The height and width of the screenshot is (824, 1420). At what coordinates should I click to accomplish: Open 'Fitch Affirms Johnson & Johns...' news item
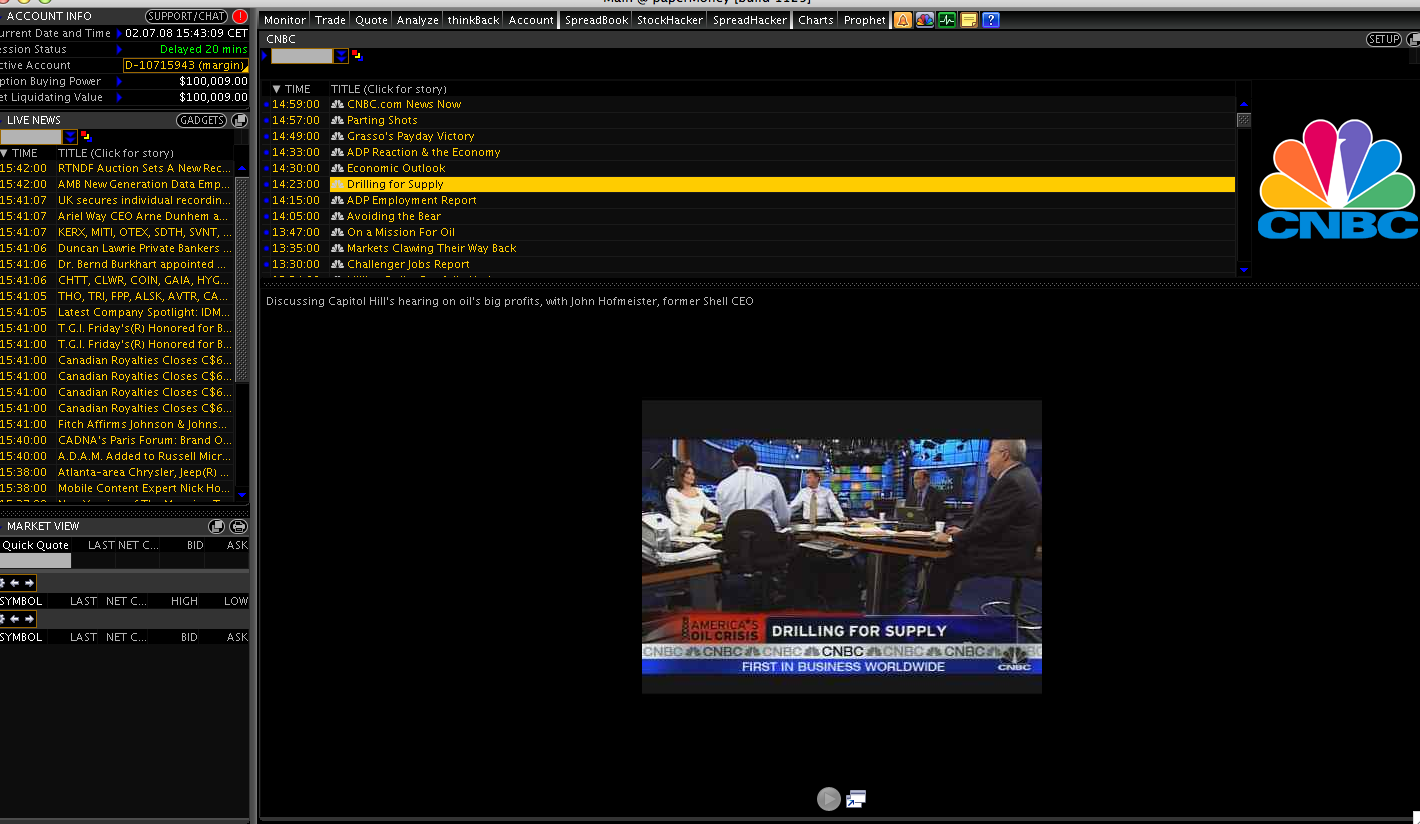pyautogui.click(x=145, y=424)
